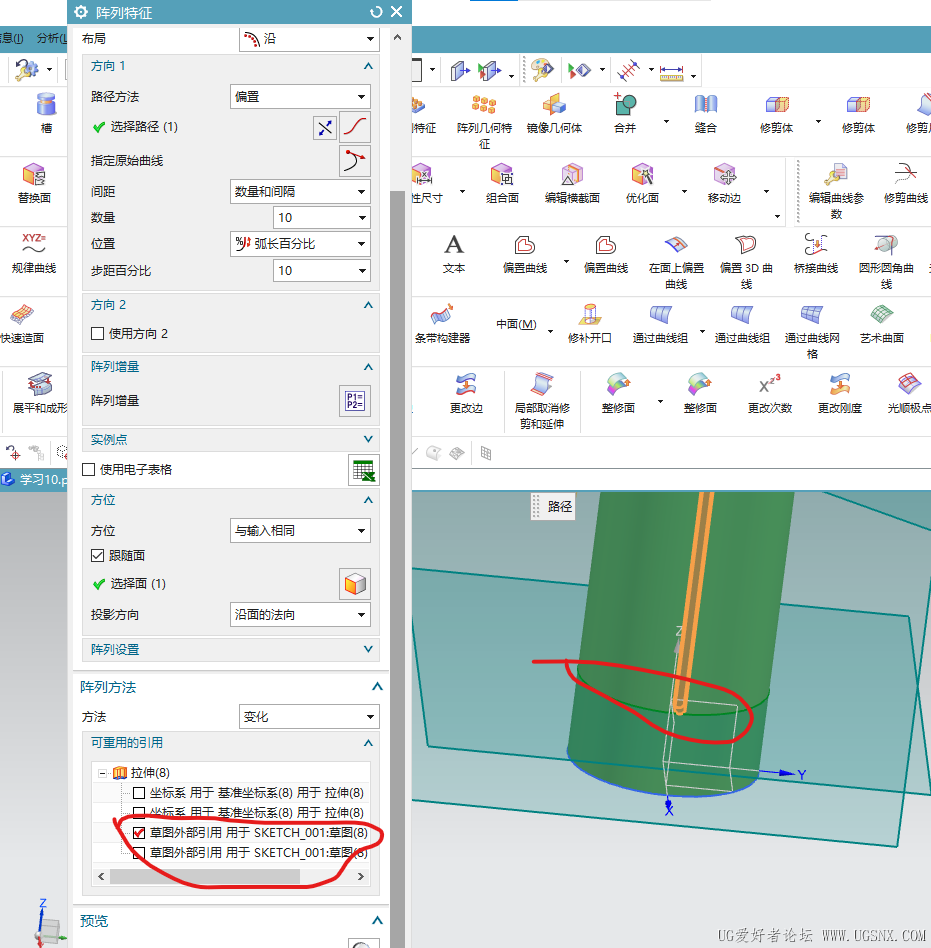Screen dimensions: 931x948
Task: Select the 镜像几何体 tool
Action: (554, 105)
